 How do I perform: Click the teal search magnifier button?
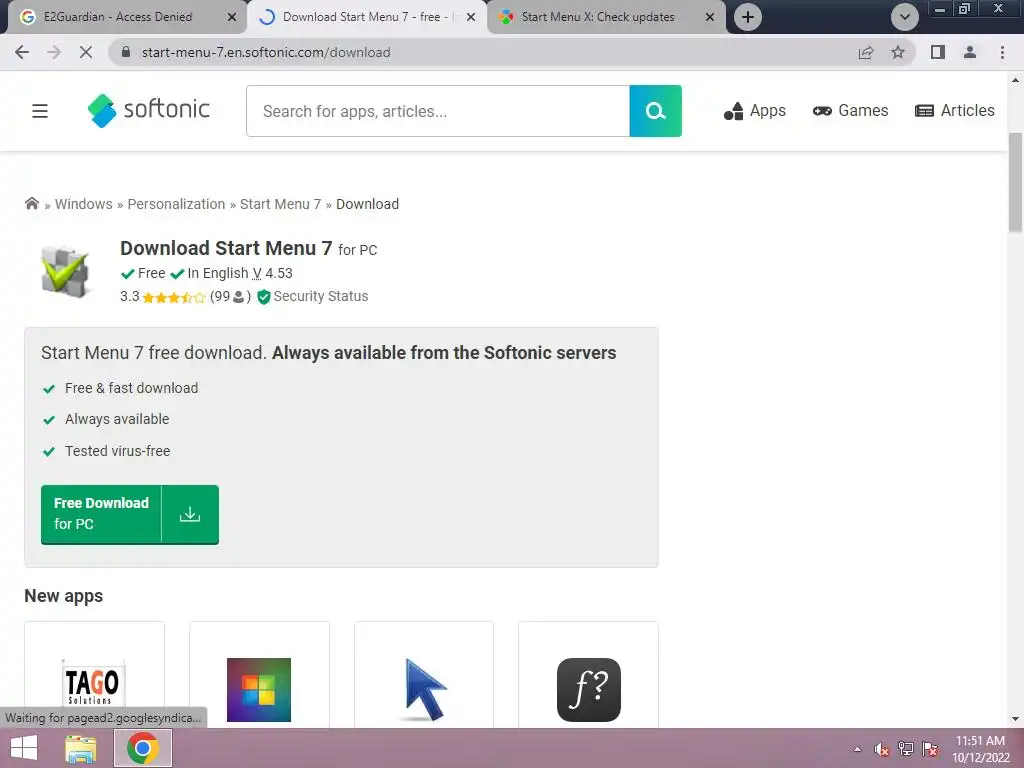[x=655, y=111]
